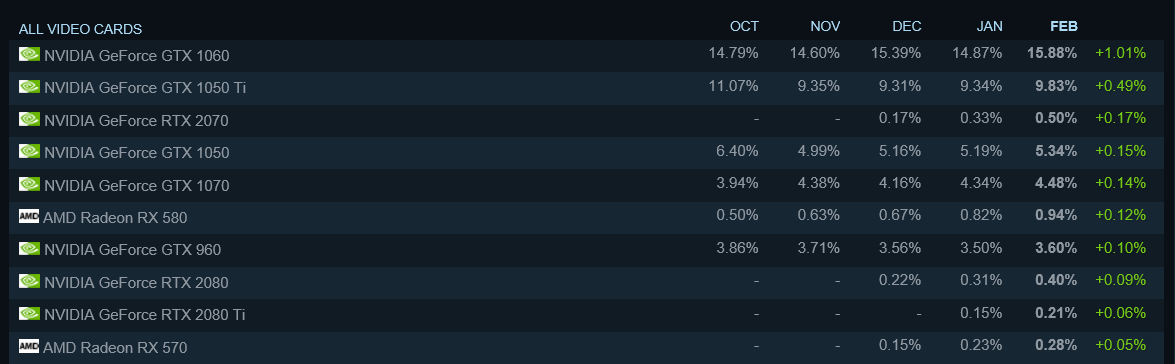Select the JAN column header
Image resolution: width=1175 pixels, height=364 pixels.
point(989,26)
